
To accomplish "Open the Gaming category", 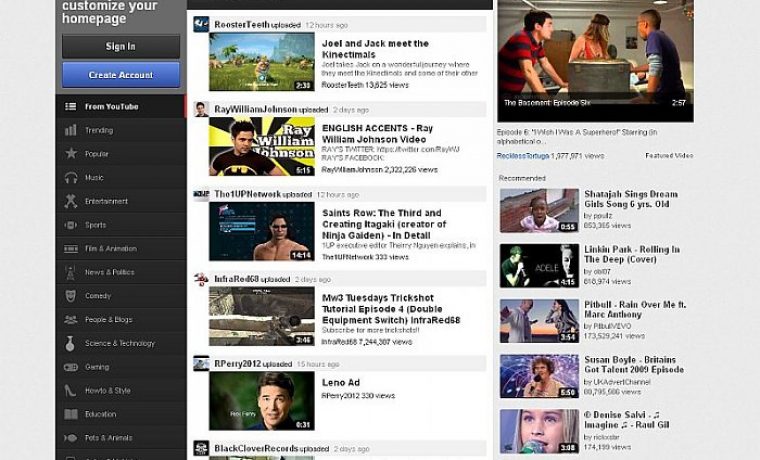I will (121, 367).
